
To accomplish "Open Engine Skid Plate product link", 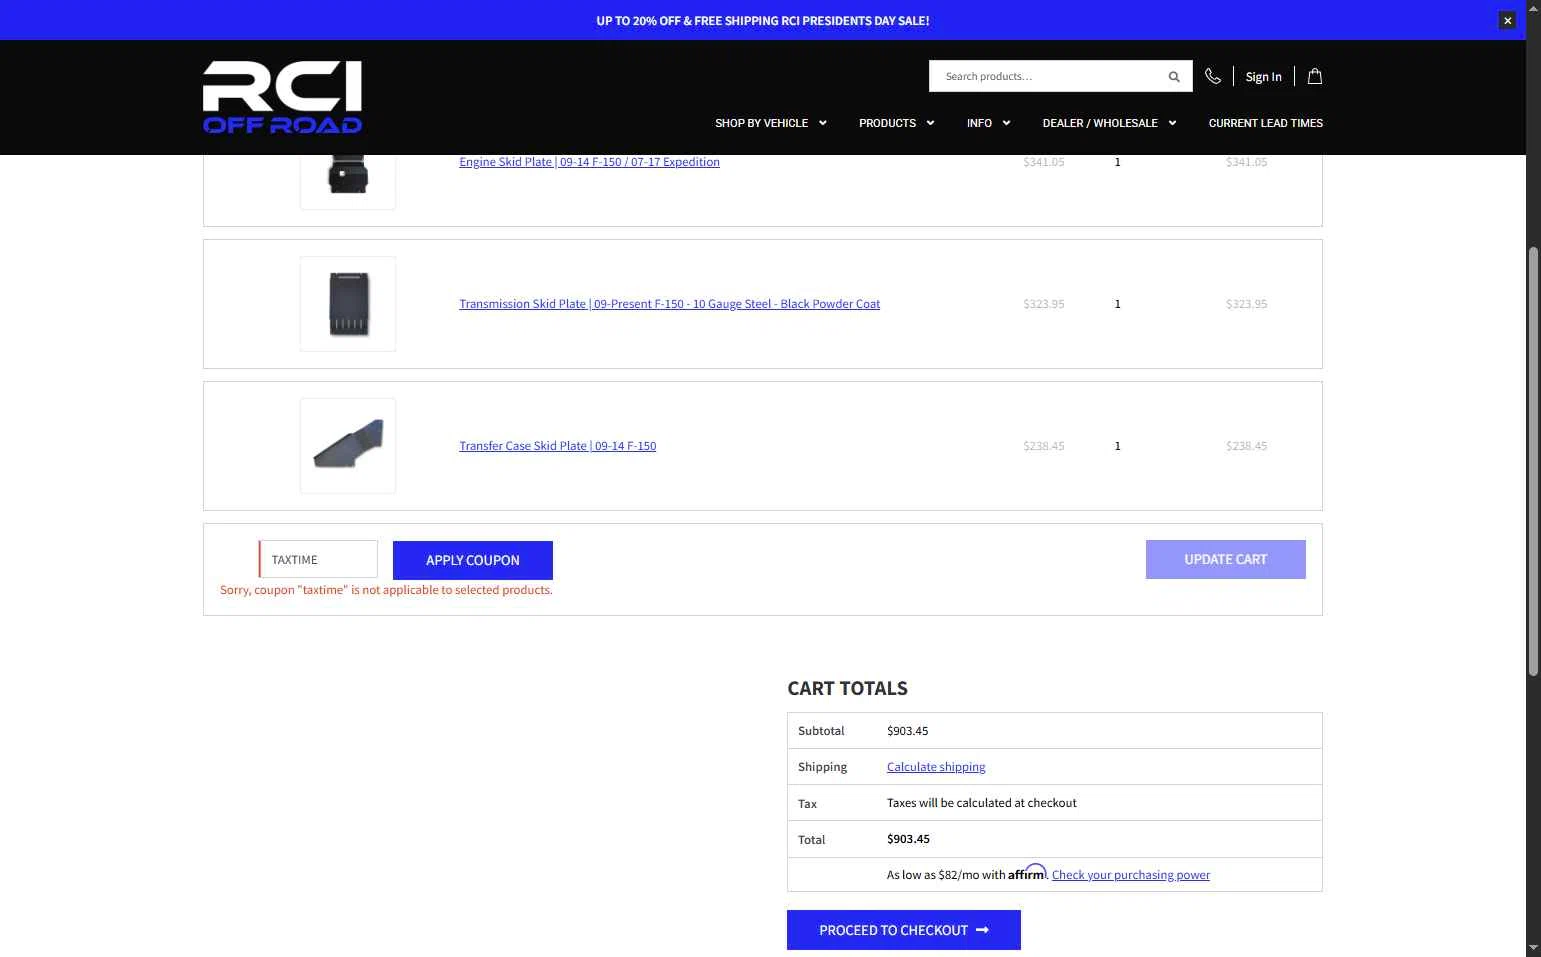I will pos(589,162).
